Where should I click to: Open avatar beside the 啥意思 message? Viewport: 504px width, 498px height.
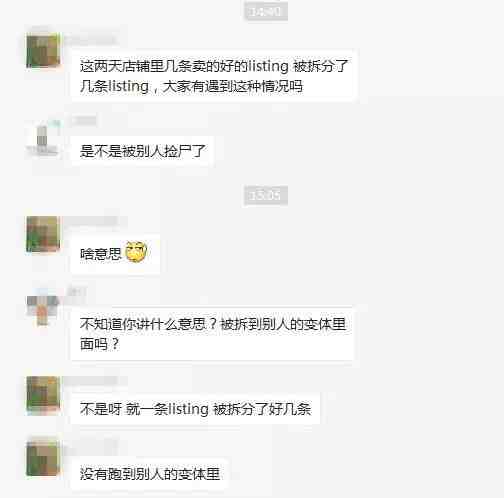point(43,234)
